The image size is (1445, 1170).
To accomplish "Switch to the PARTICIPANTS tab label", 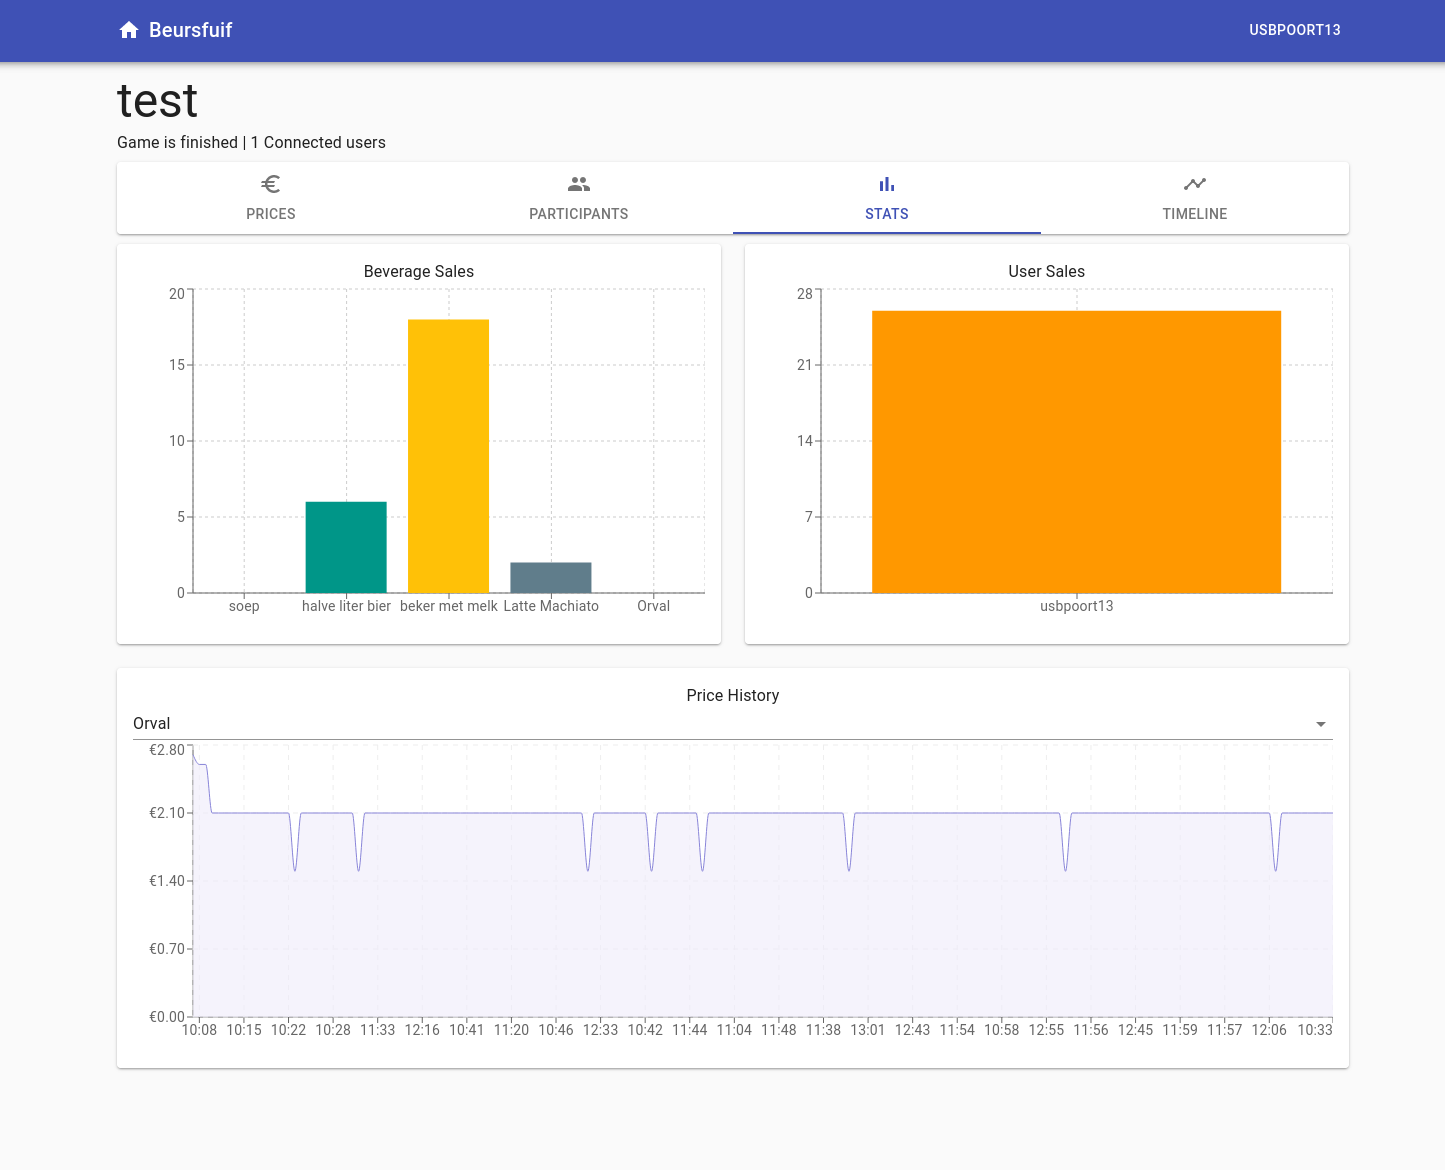I will click(x=579, y=214).
